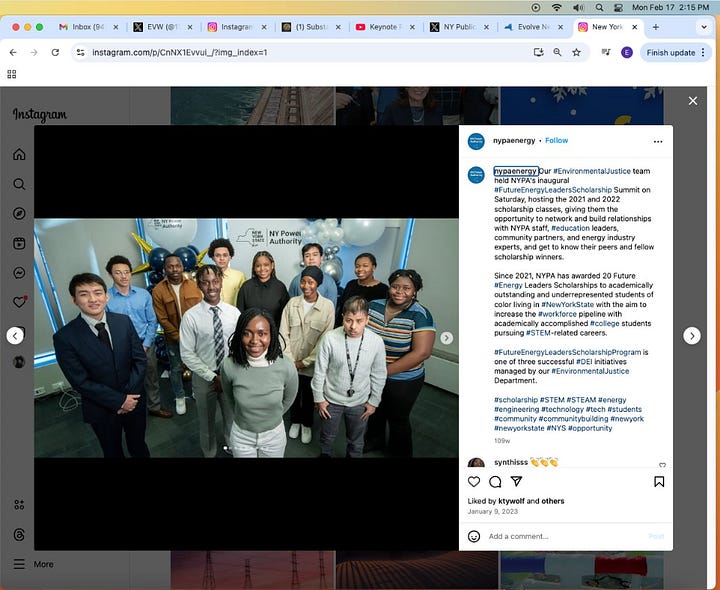This screenshot has width=720, height=590.
Task: Like the synthisss comment
Action: (x=662, y=465)
